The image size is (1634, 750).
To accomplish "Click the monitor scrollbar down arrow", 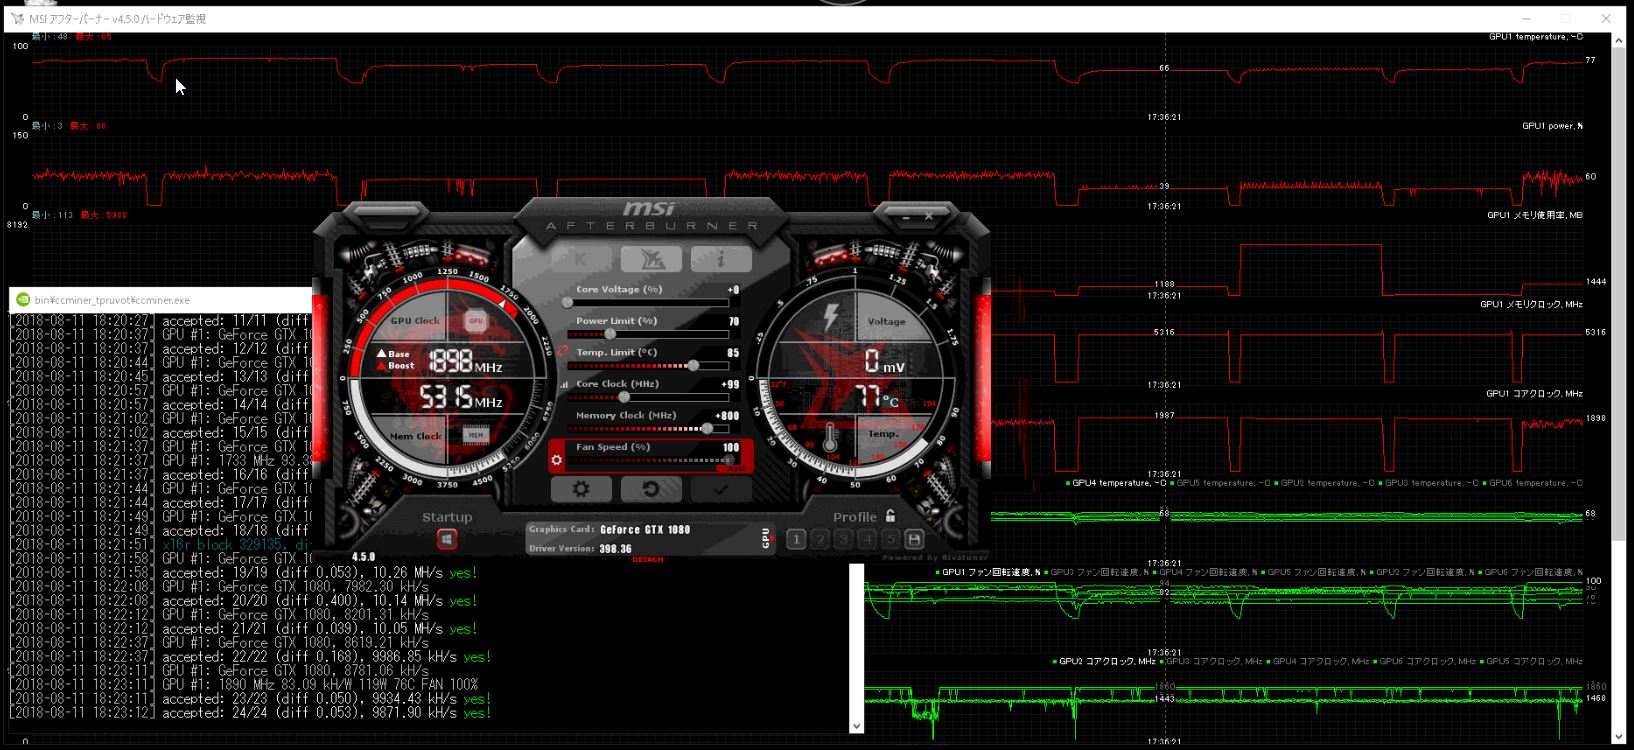I will [x=1619, y=738].
